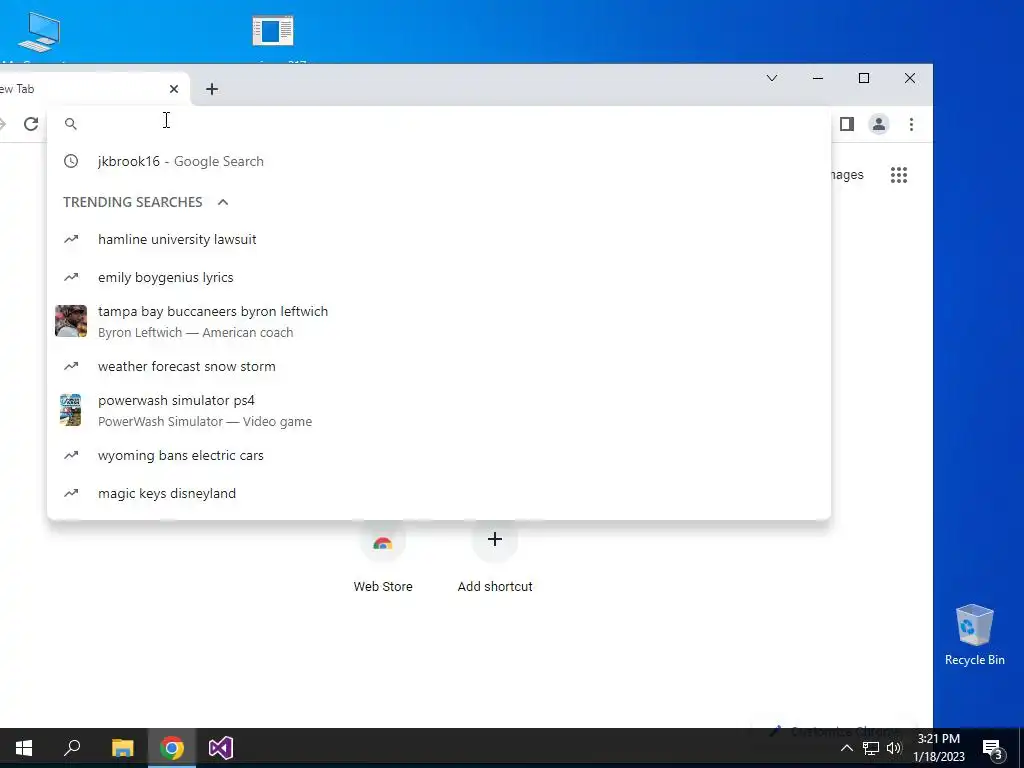
Task: Open a new tab with plus button
Action: click(x=212, y=89)
